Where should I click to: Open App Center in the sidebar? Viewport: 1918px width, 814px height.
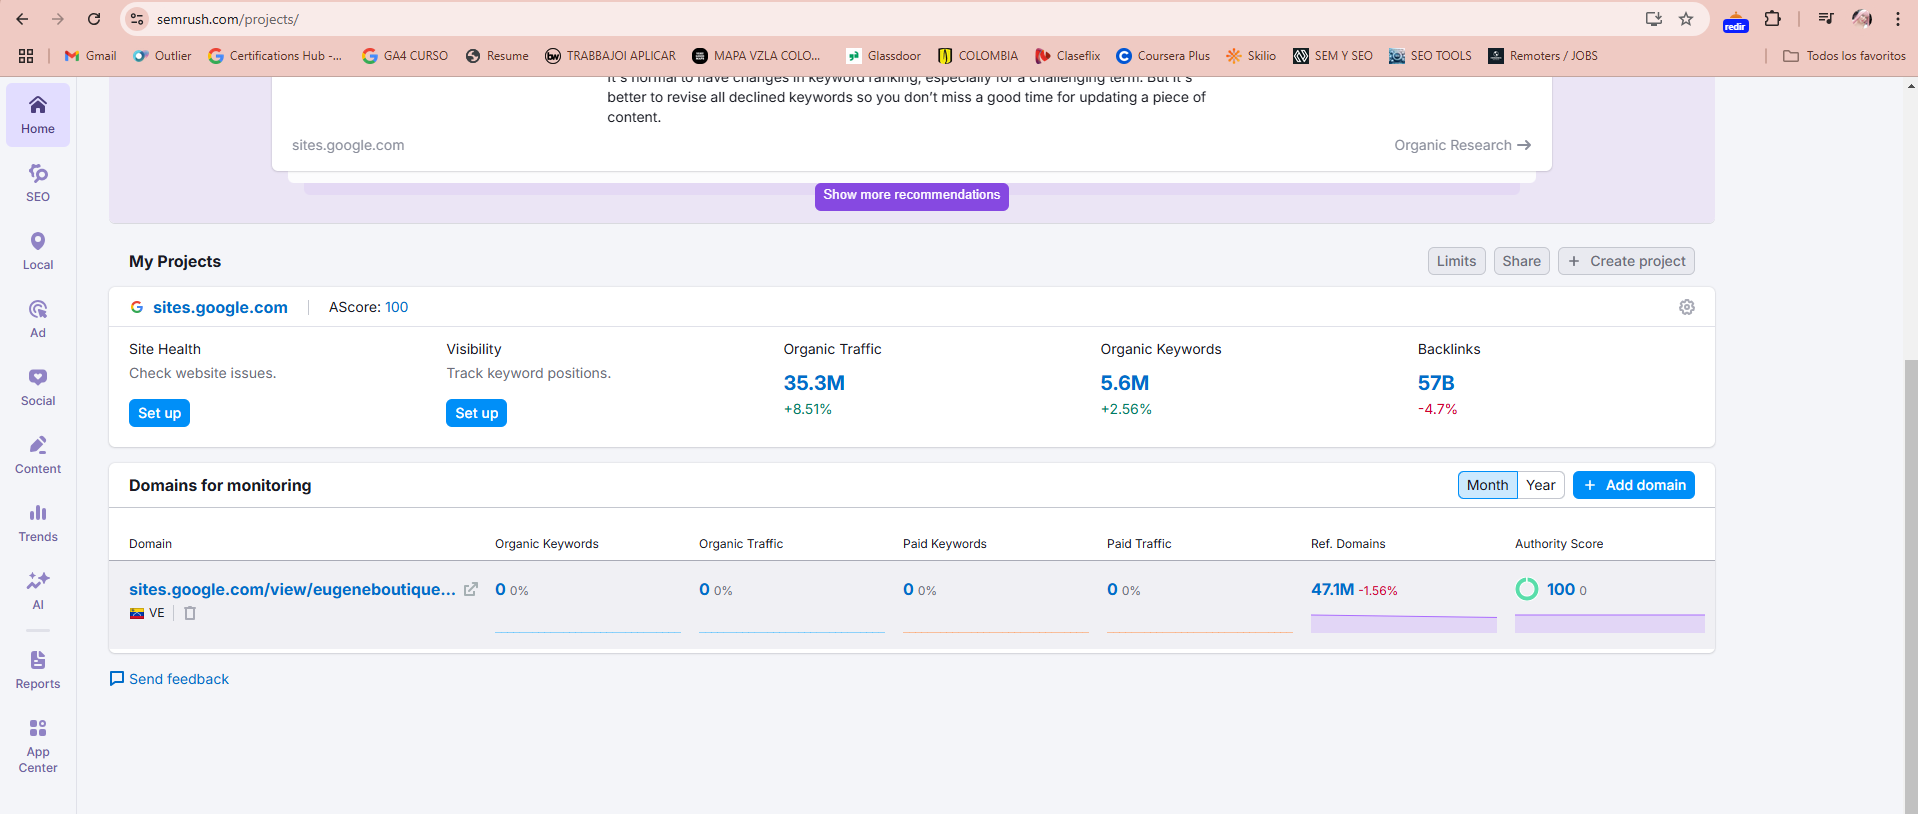coord(38,746)
